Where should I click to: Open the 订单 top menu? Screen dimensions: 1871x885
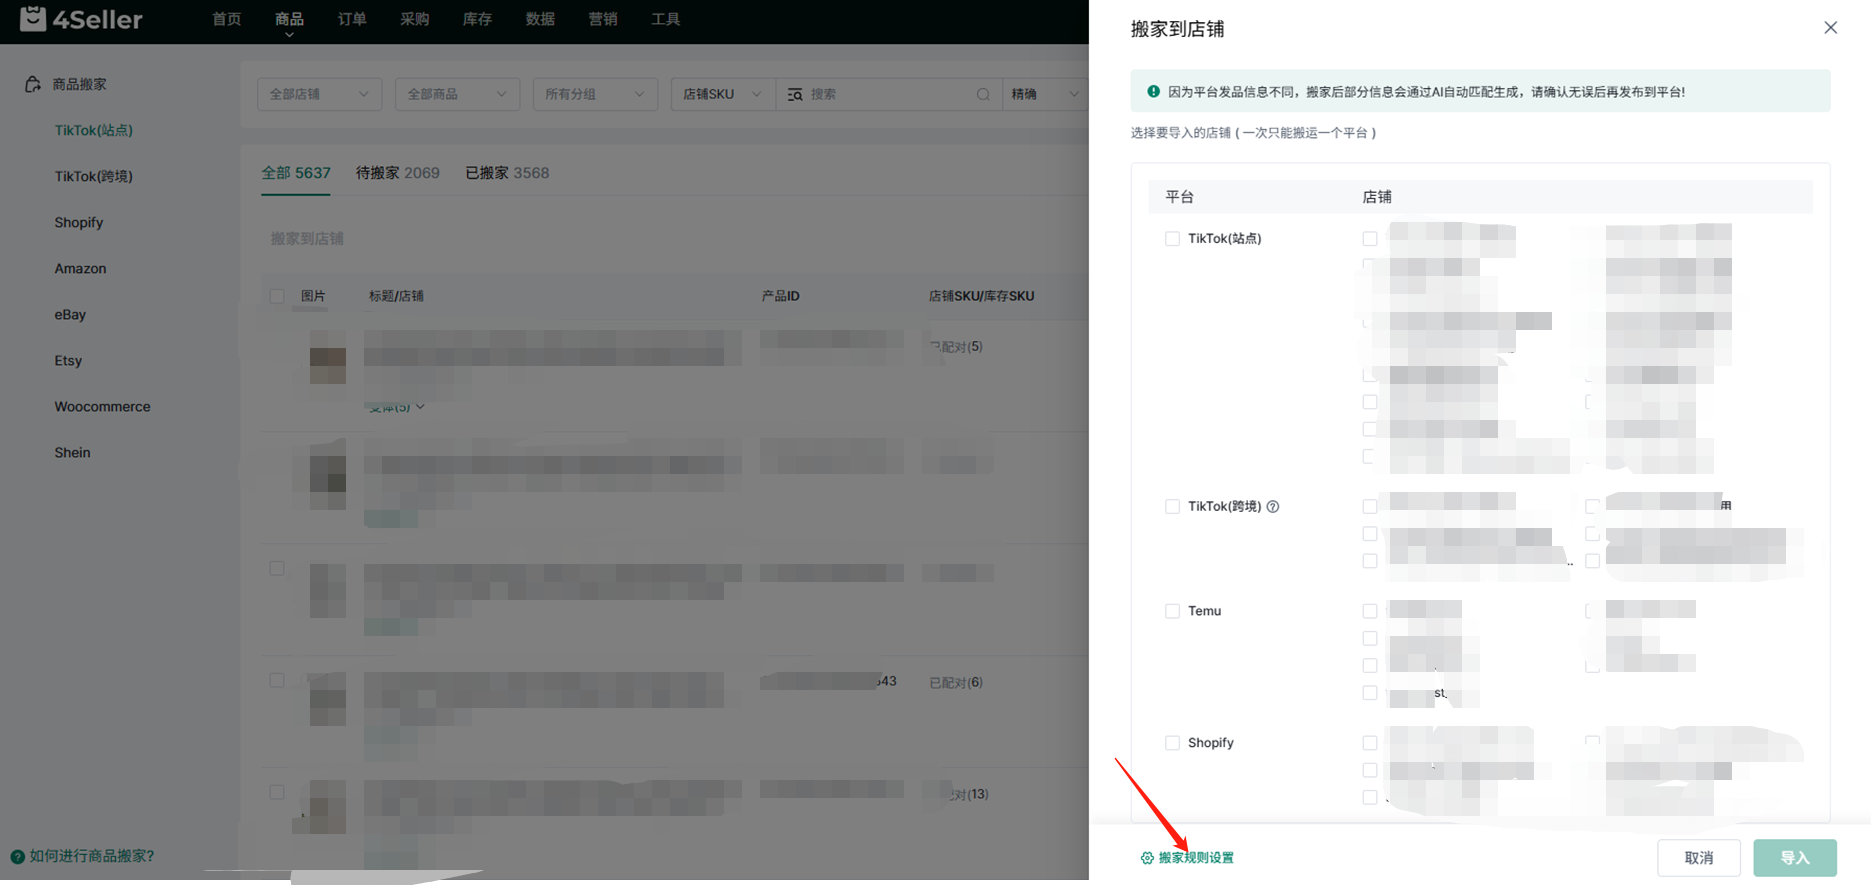pos(352,19)
